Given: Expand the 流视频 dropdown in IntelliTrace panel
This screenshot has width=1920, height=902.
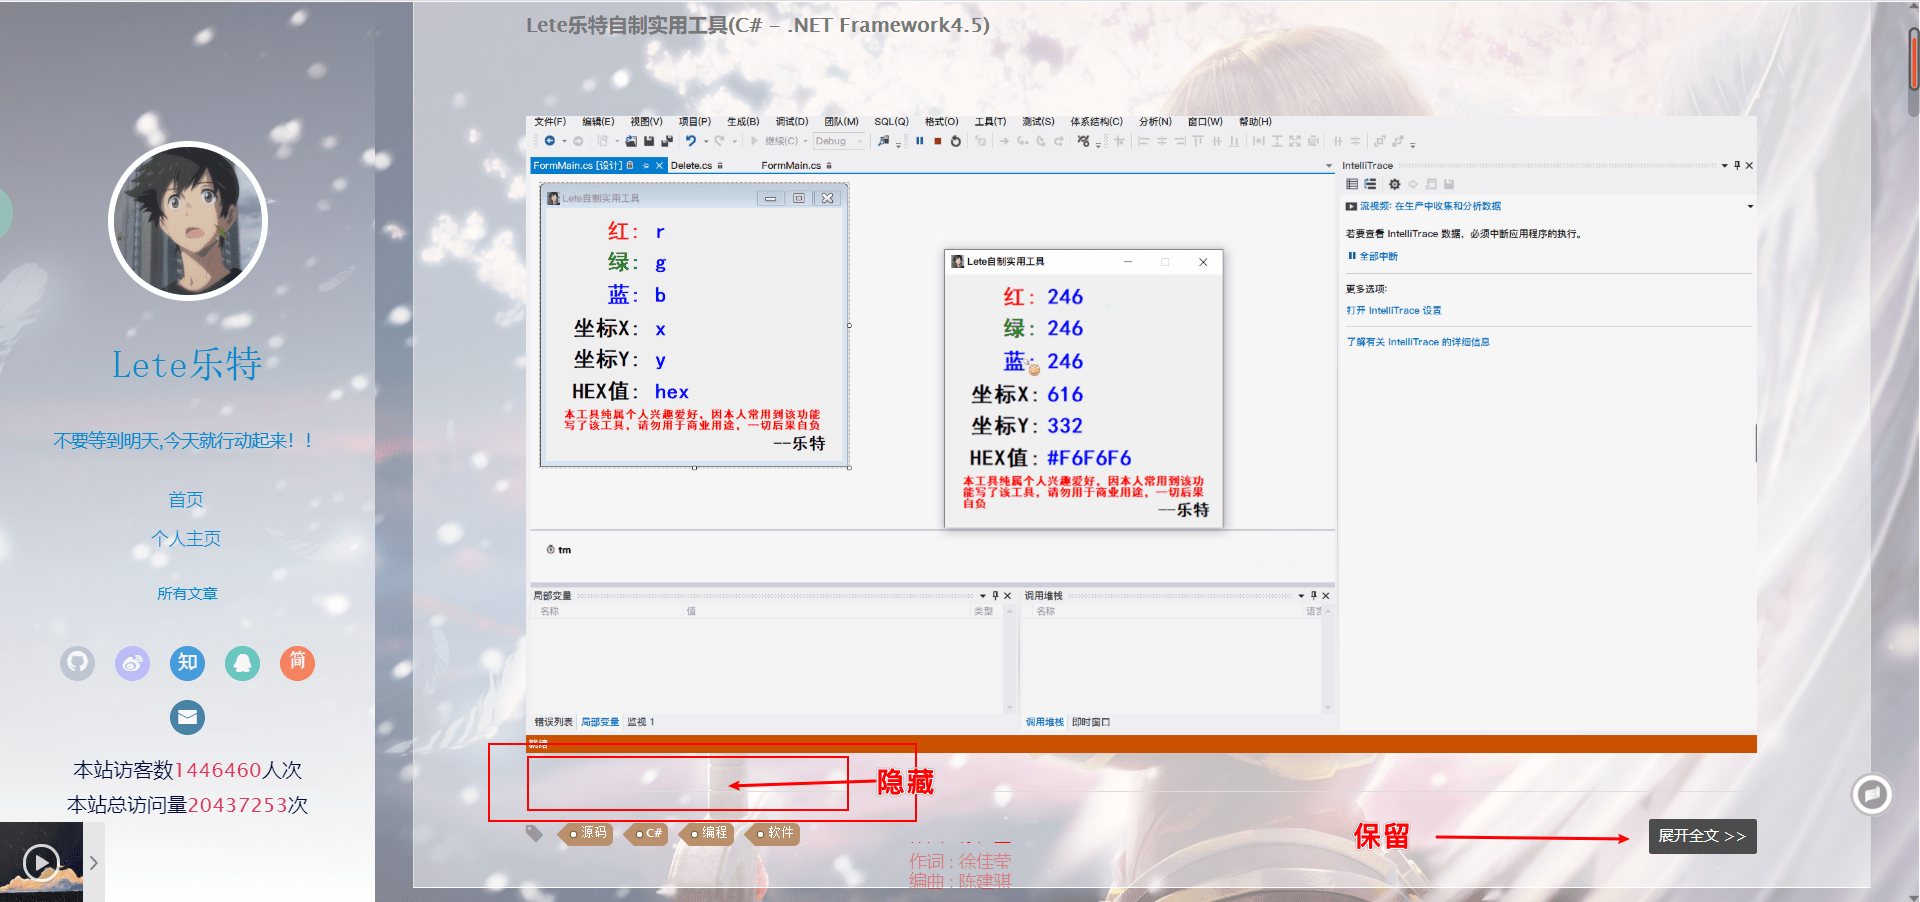Looking at the screenshot, I should (1750, 206).
